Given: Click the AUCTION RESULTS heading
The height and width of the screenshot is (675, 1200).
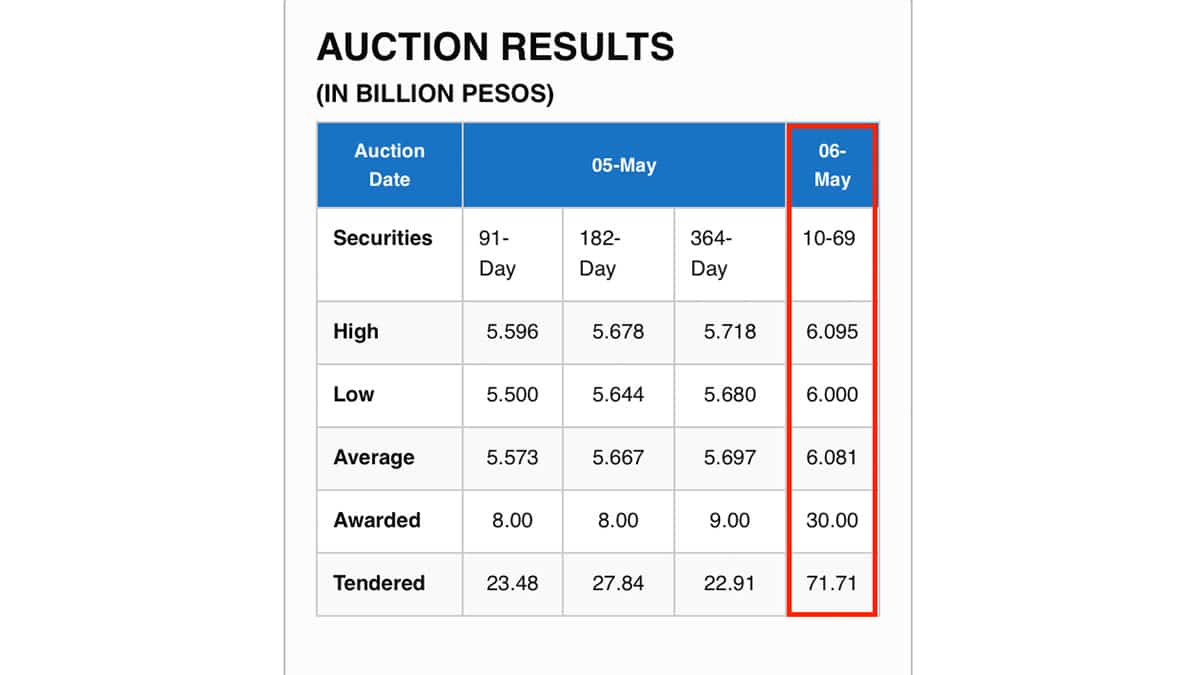Looking at the screenshot, I should click(x=495, y=47).
